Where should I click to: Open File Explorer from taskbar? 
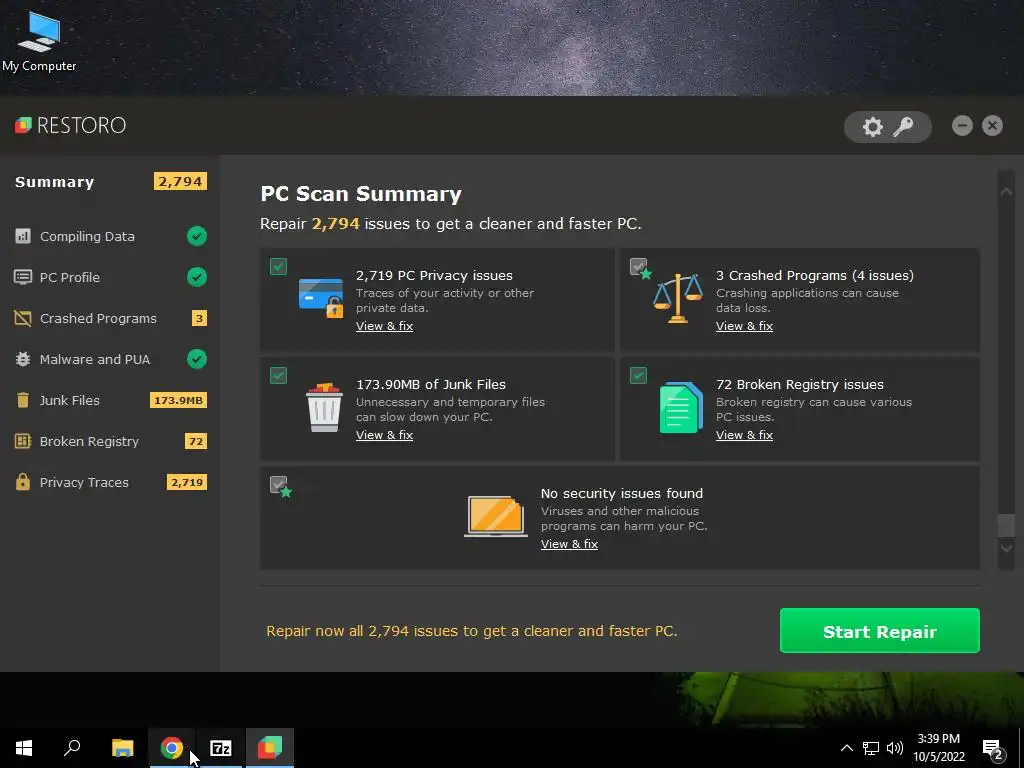tap(122, 748)
